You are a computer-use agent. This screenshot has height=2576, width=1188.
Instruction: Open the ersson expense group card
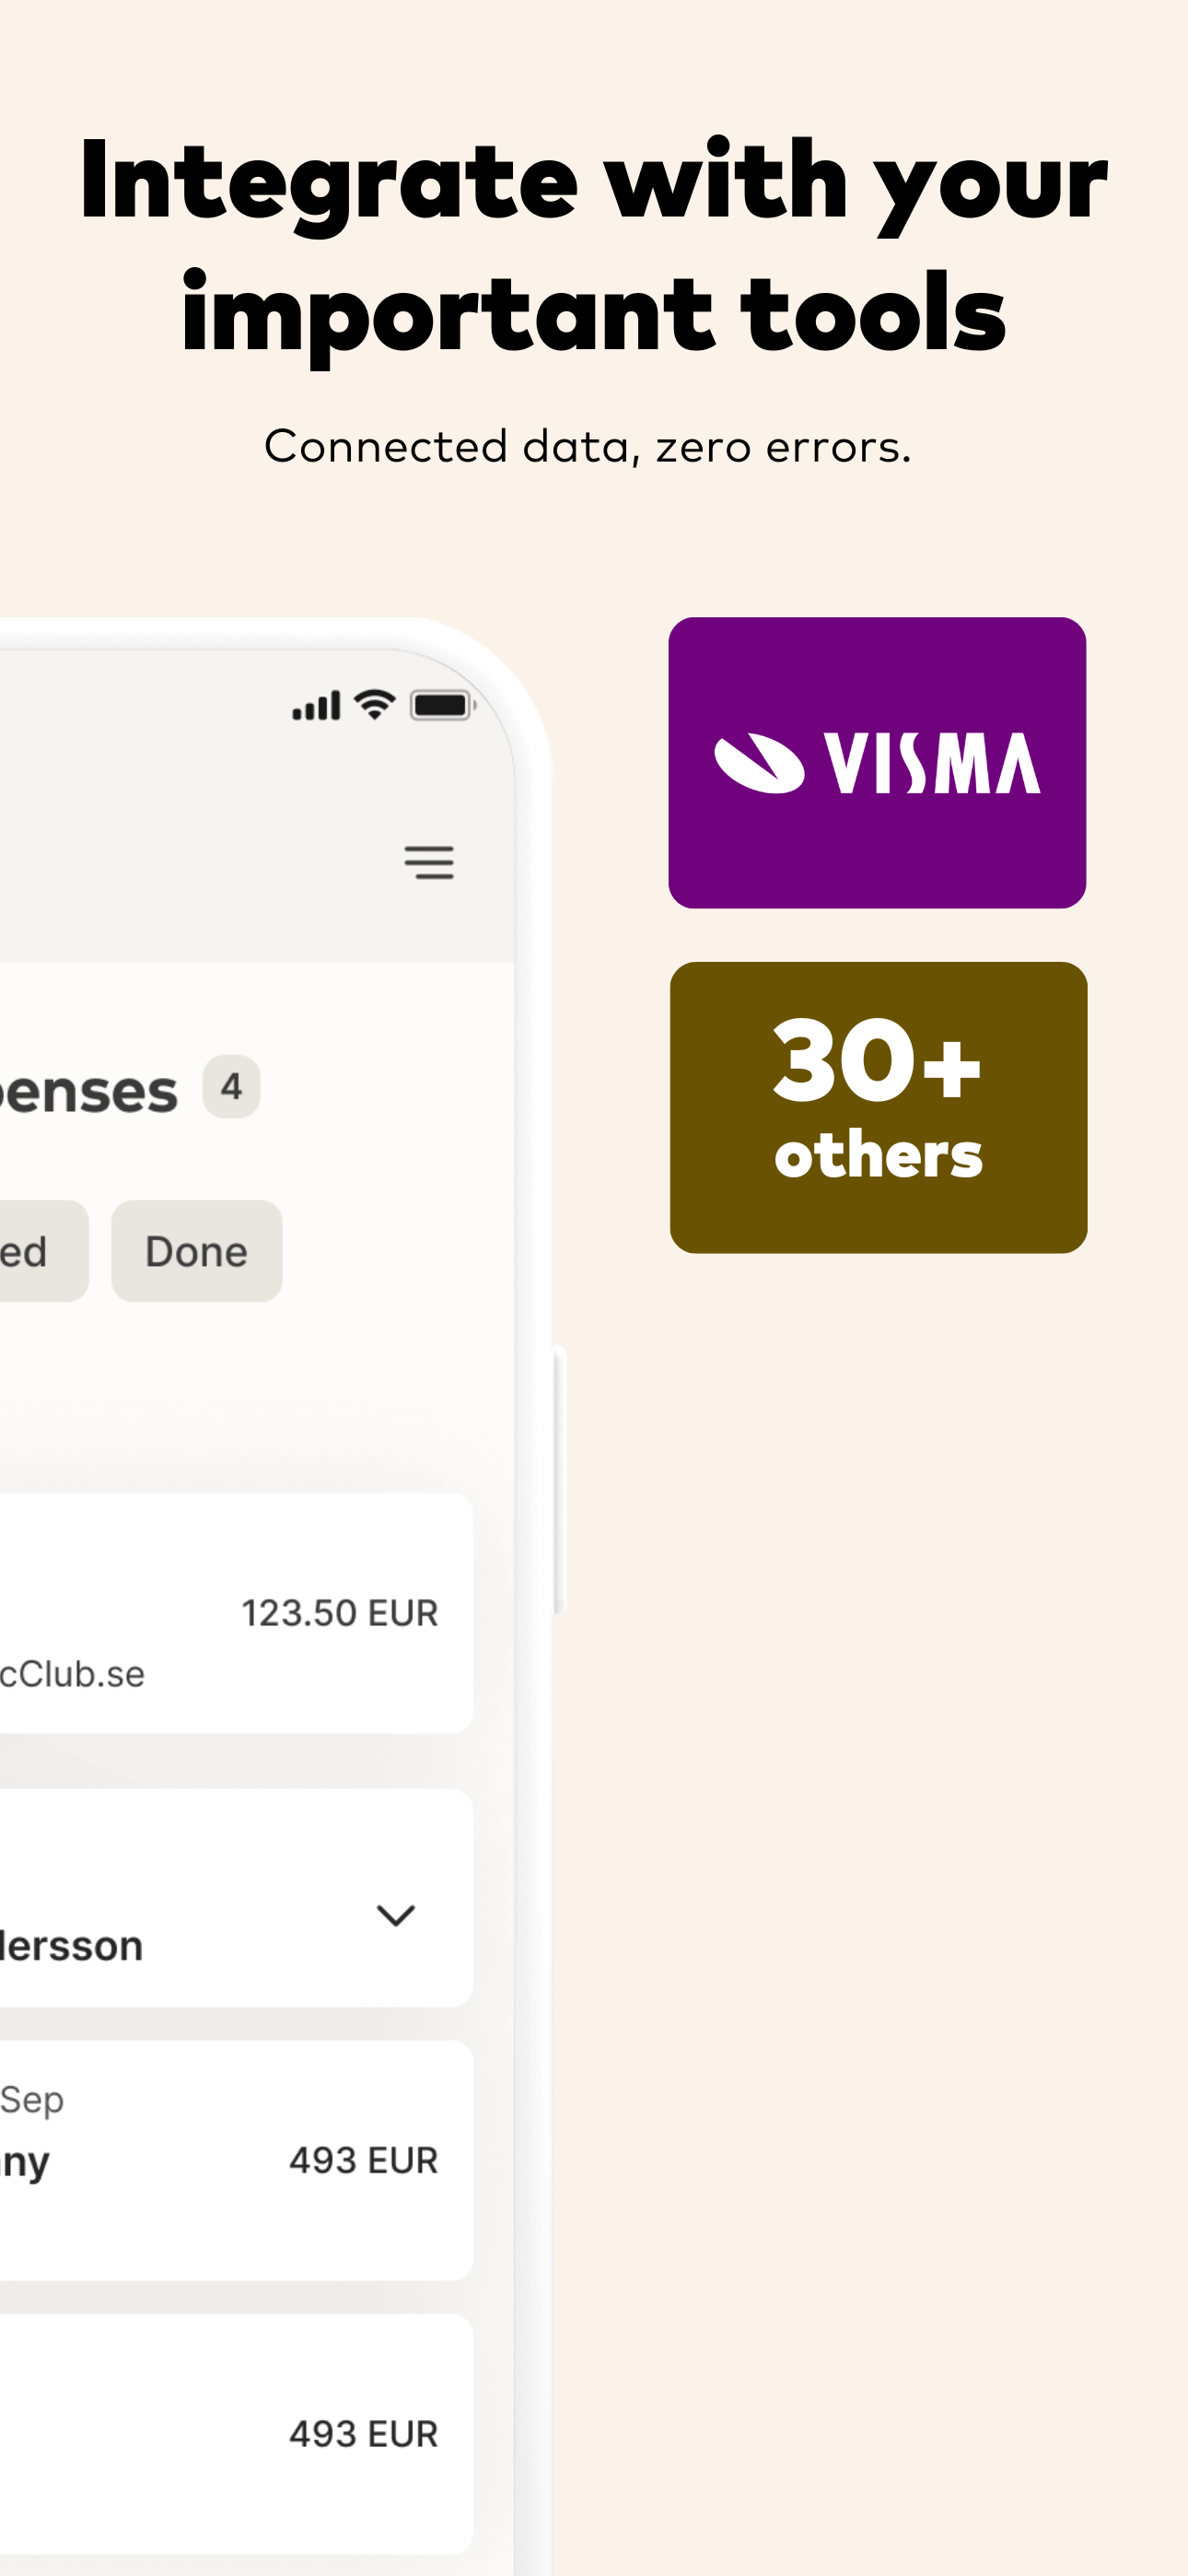236,1897
